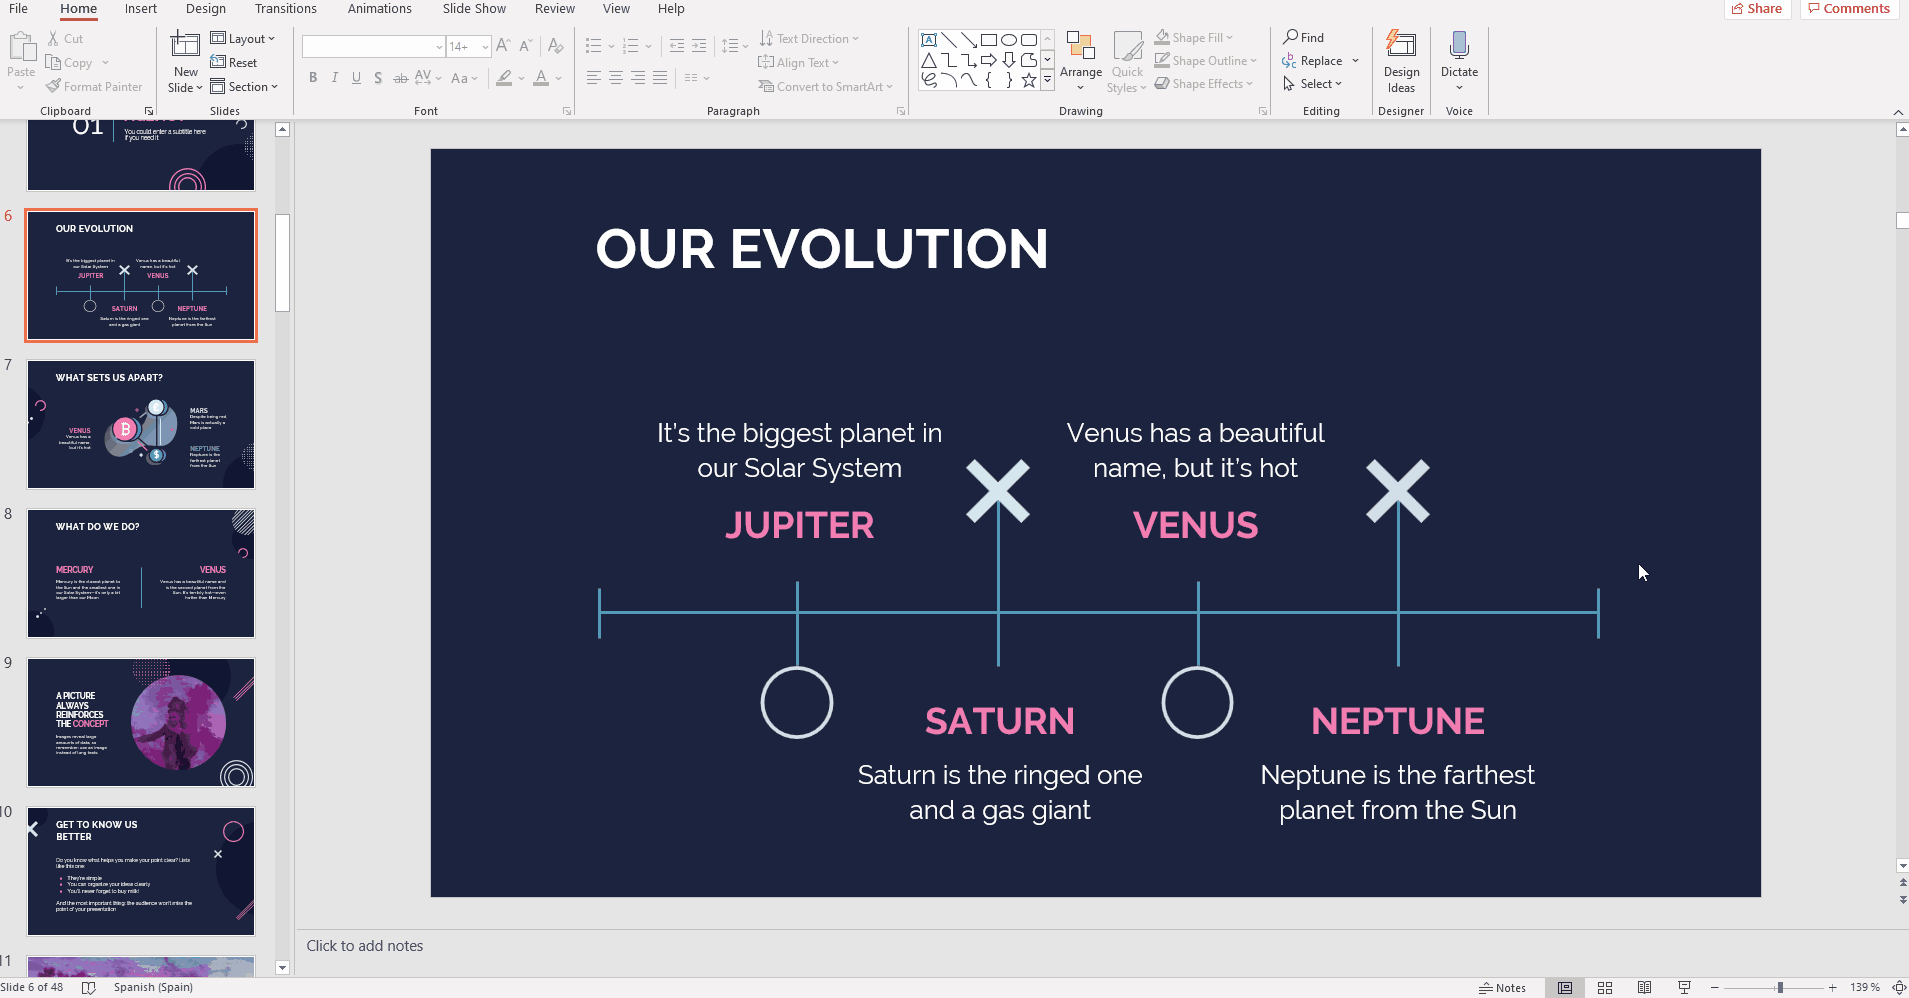Switch to Slide Sorter view
Viewport: 1909px width, 998px height.
[1605, 988]
